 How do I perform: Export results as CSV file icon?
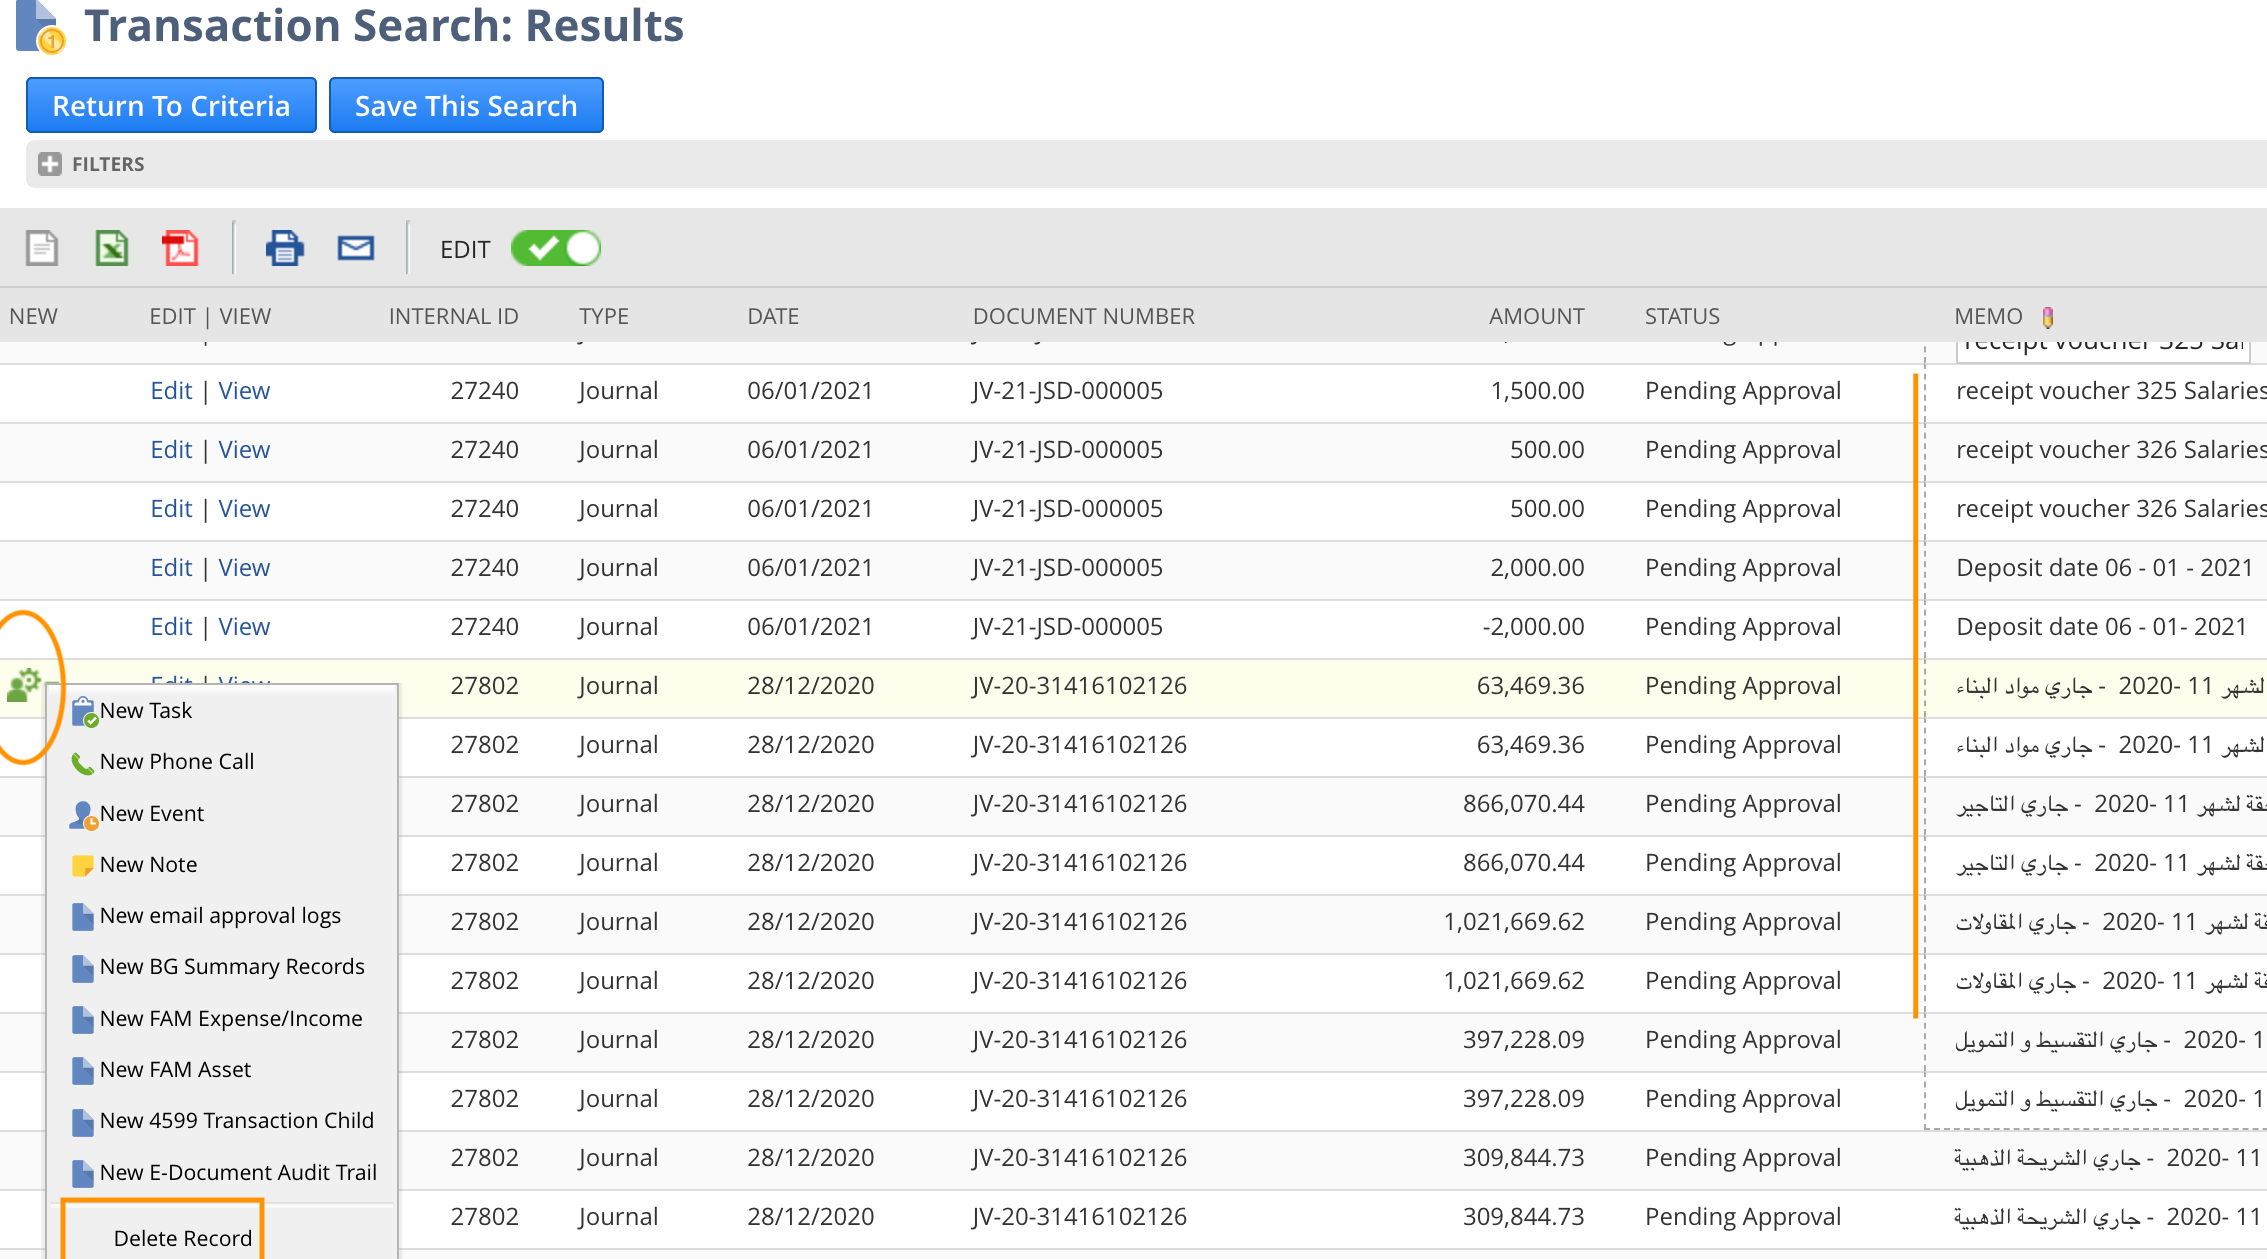tap(42, 248)
